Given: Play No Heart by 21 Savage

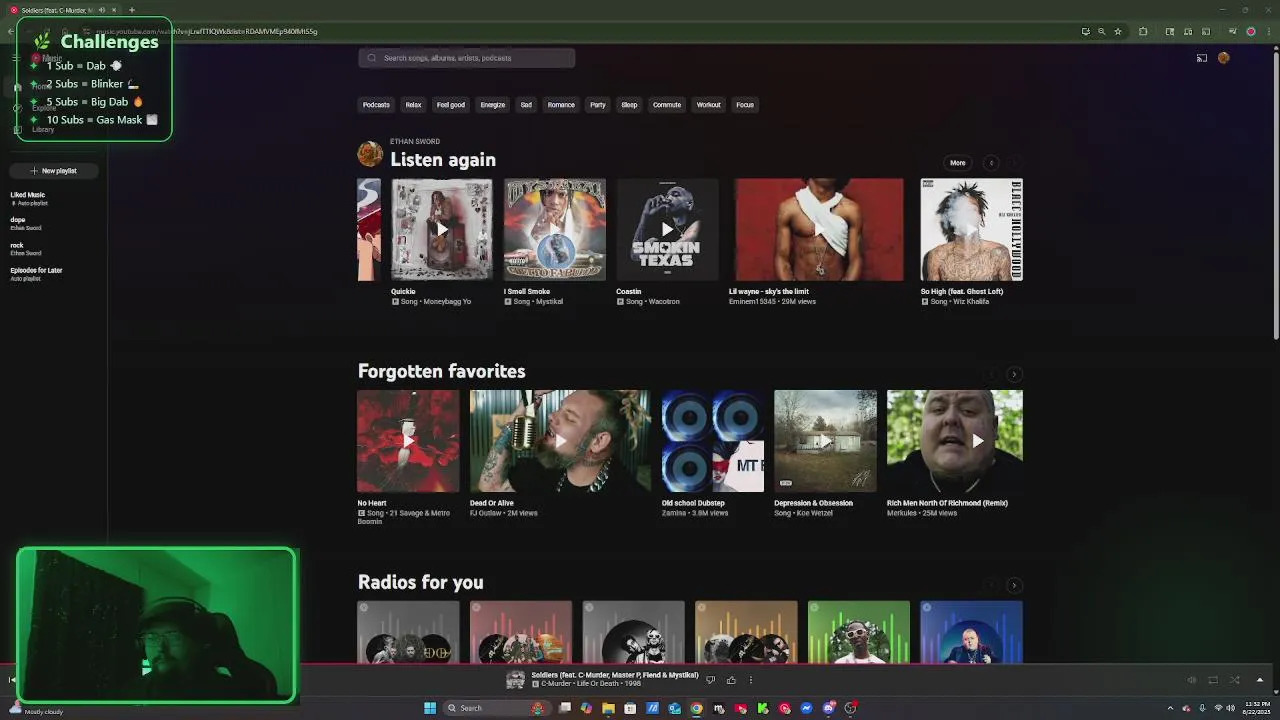Looking at the screenshot, I should point(408,441).
